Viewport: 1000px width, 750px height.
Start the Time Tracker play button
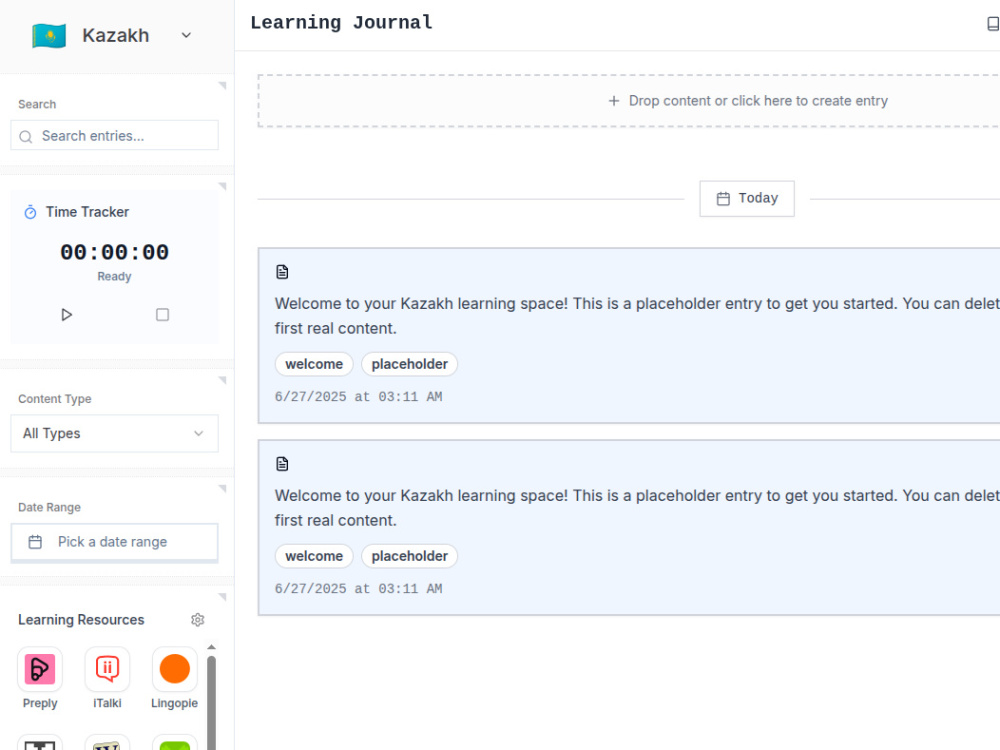tap(66, 314)
